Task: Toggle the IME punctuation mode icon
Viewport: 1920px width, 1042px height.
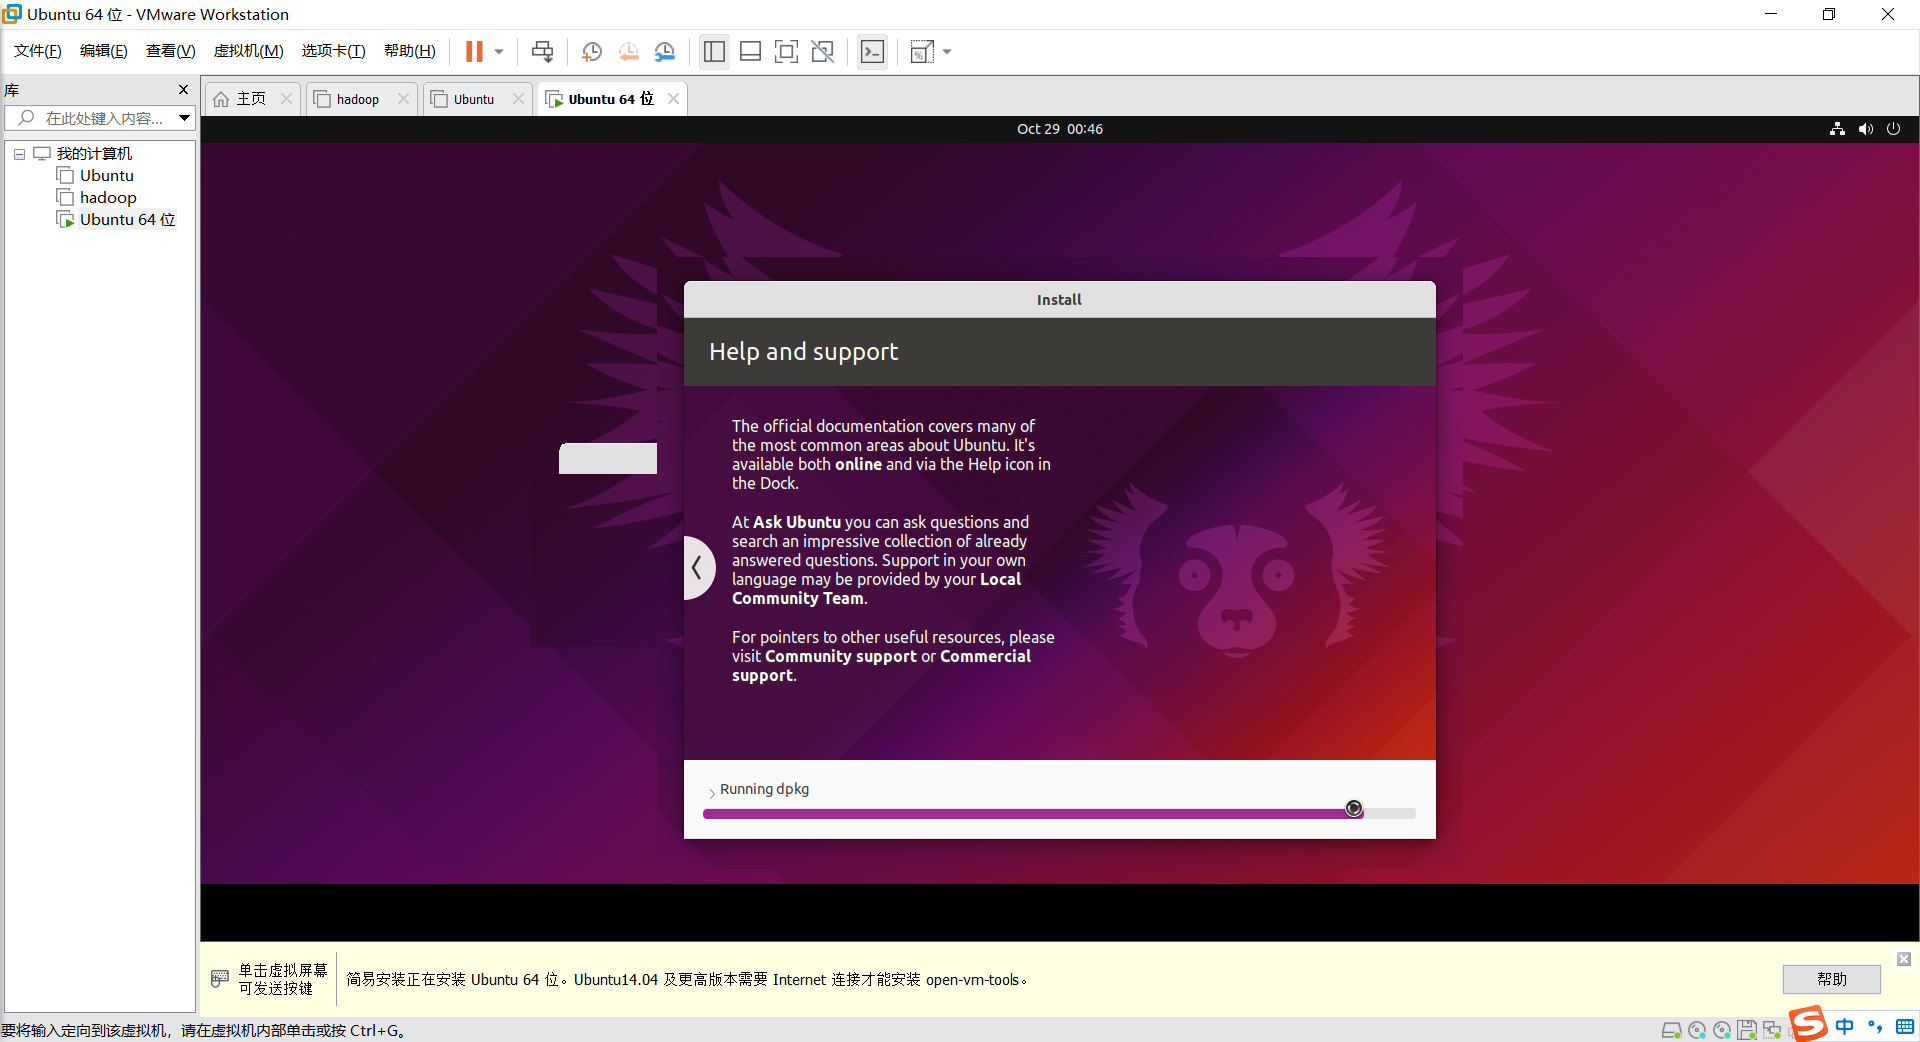Action: (1875, 1026)
